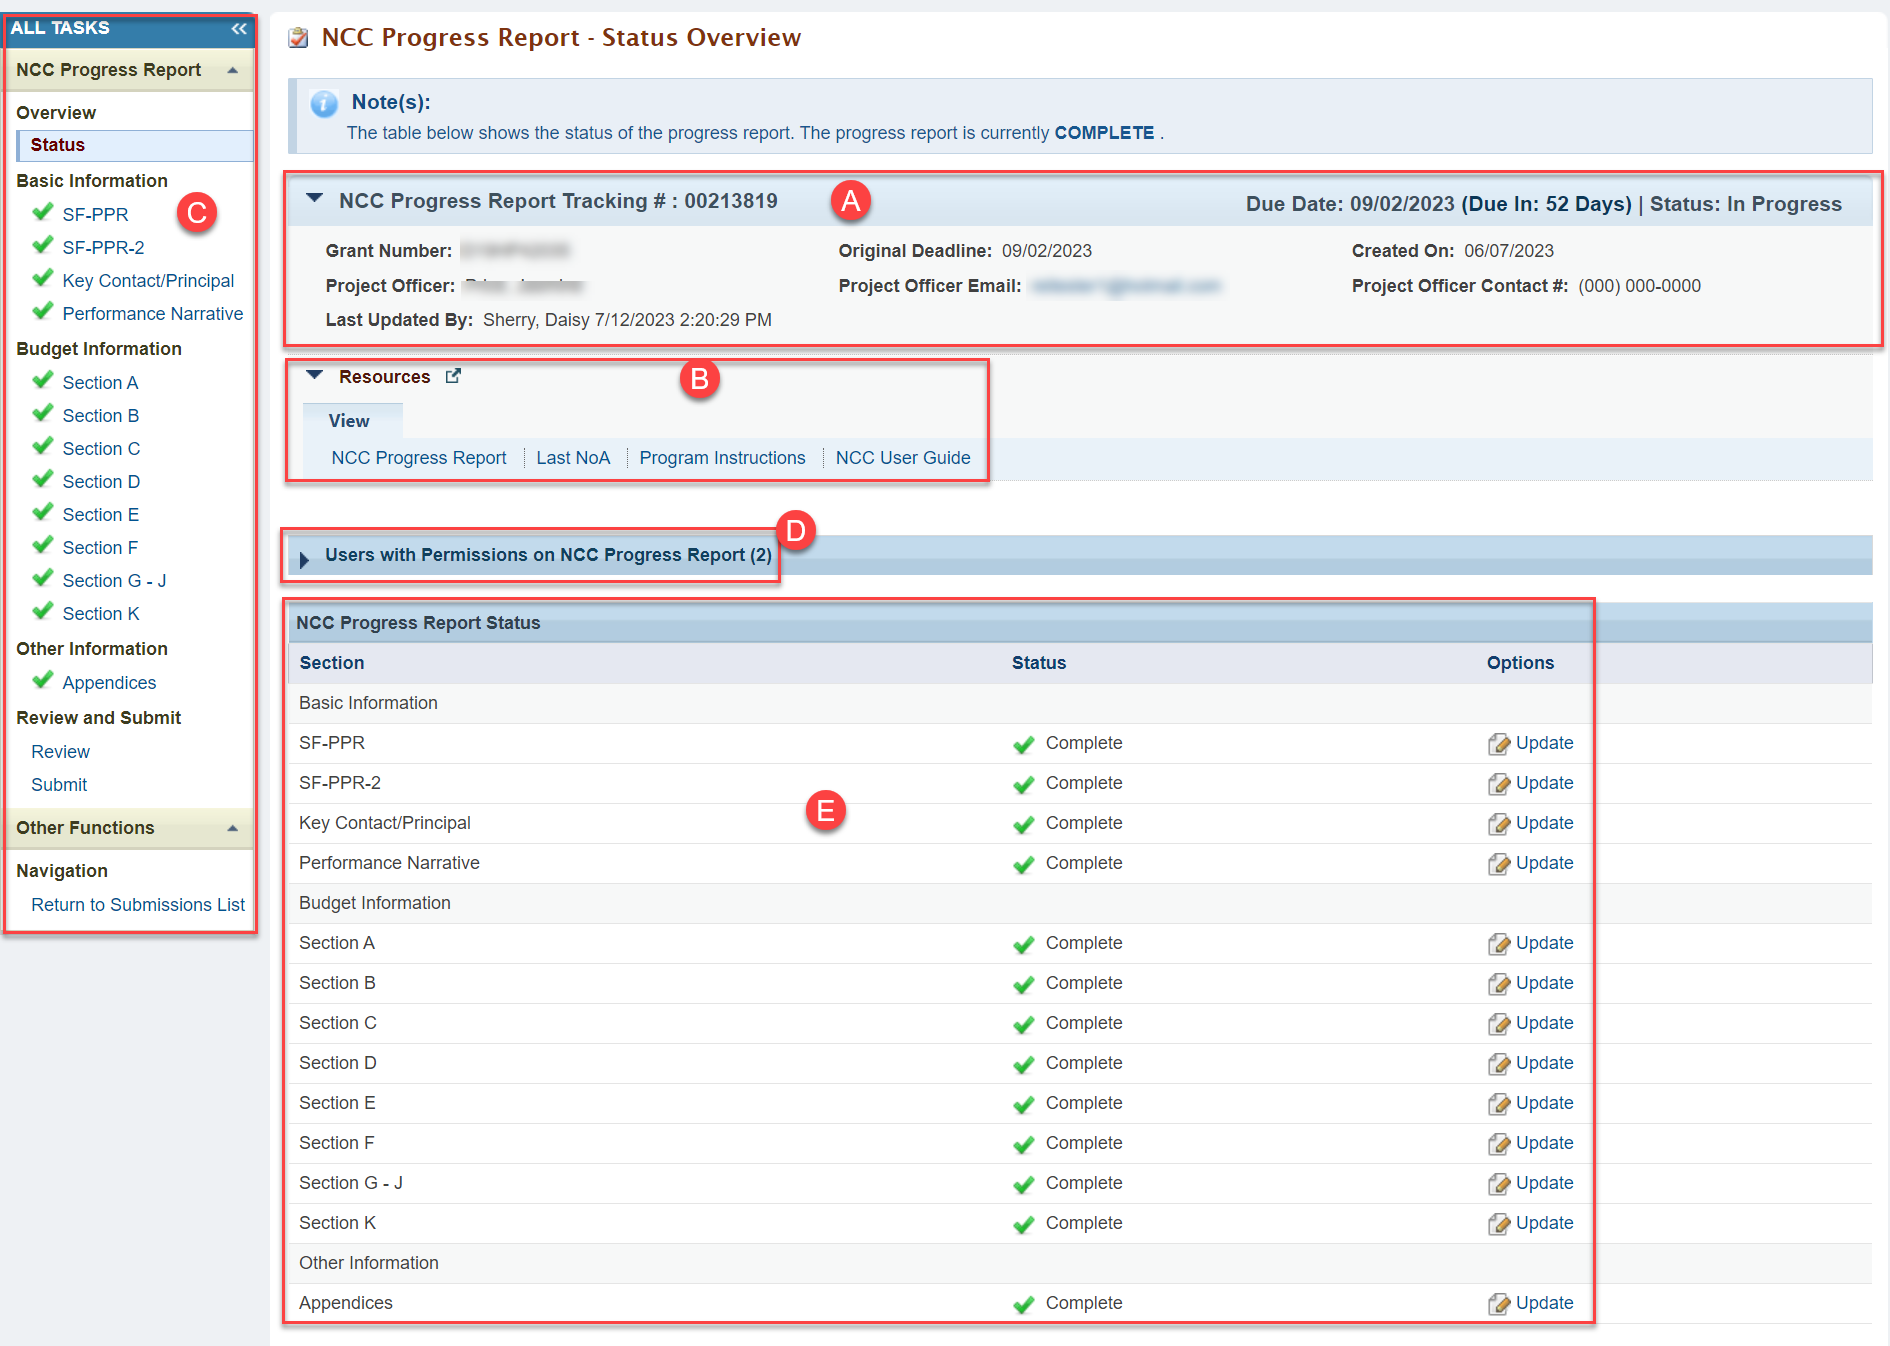
Task: Open the Submit link in sidebar
Action: point(59,785)
